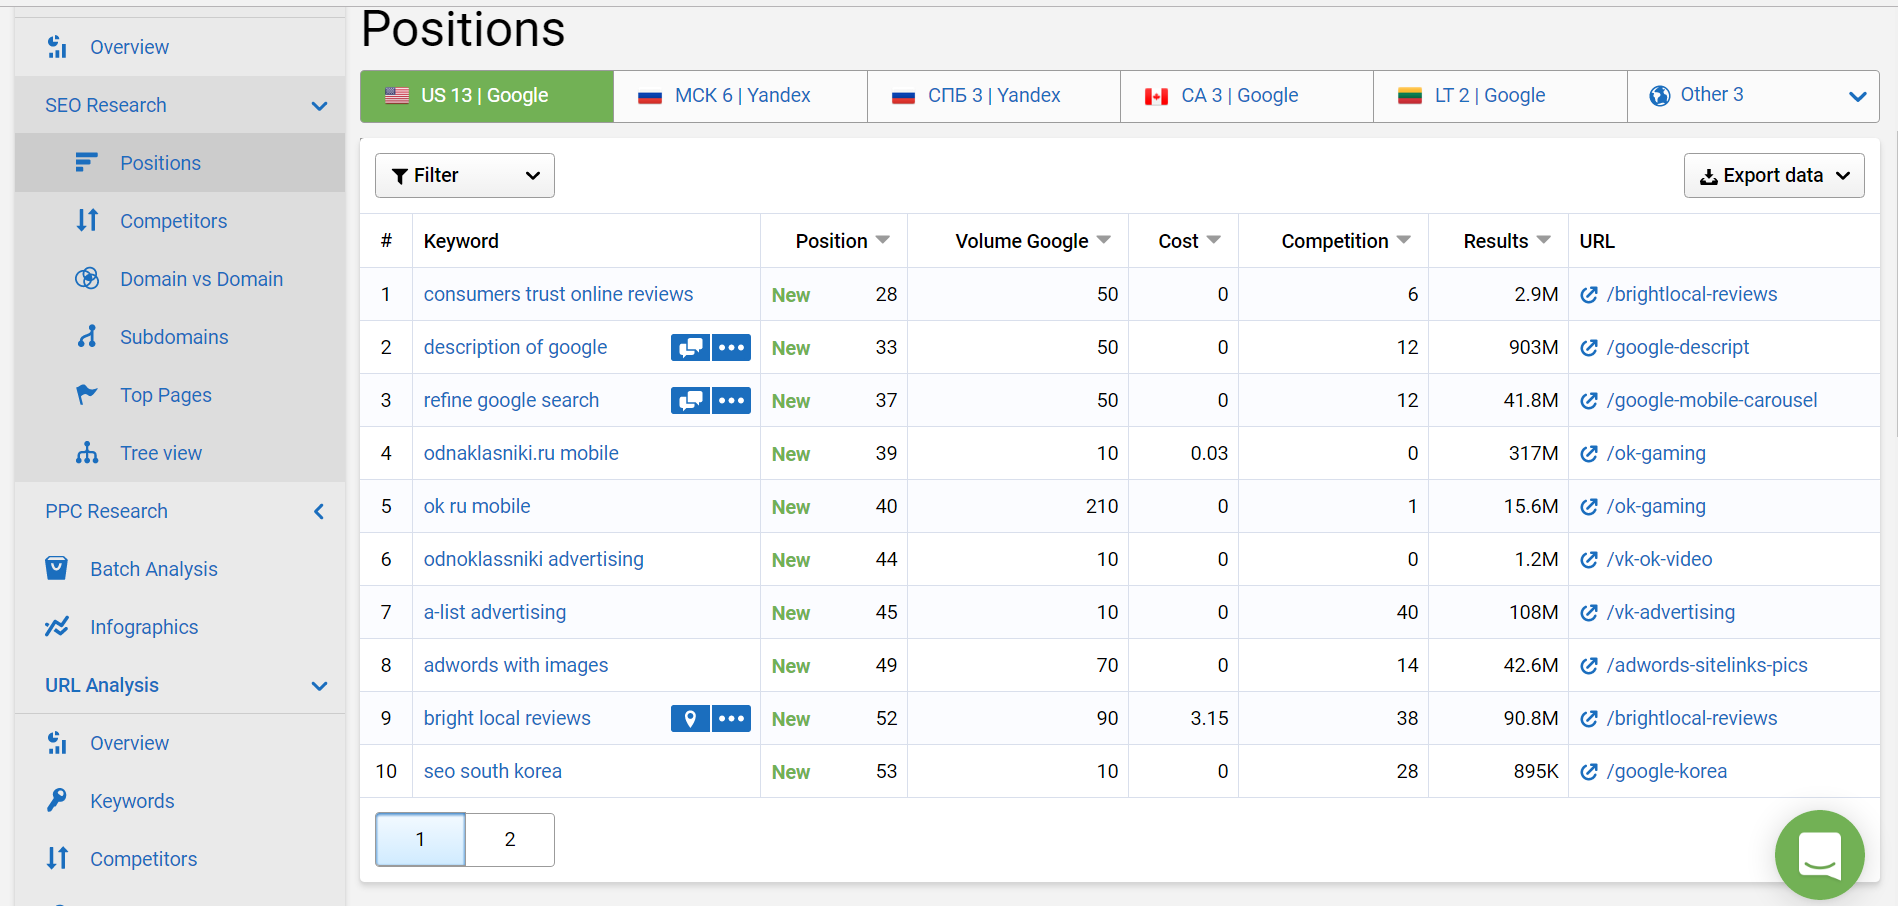Click the SERP features icon for 'refine google search'

click(x=690, y=401)
